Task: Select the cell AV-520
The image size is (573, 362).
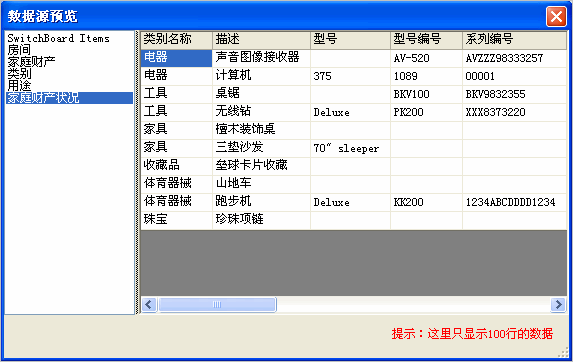Action: tap(426, 58)
